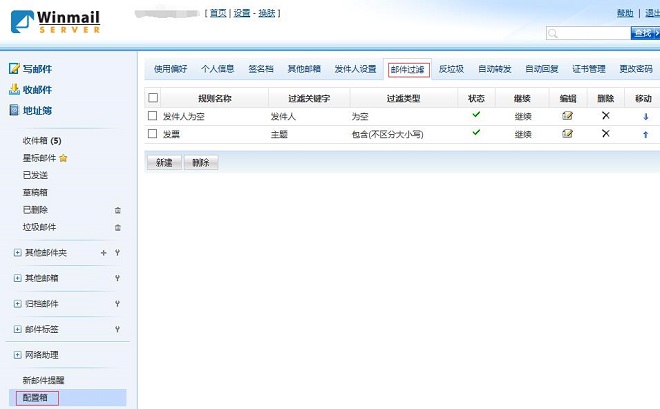Screen dimensions: 660x409
Task: Add a folder with the plus icon beside 其他邮件夹
Action: click(104, 252)
